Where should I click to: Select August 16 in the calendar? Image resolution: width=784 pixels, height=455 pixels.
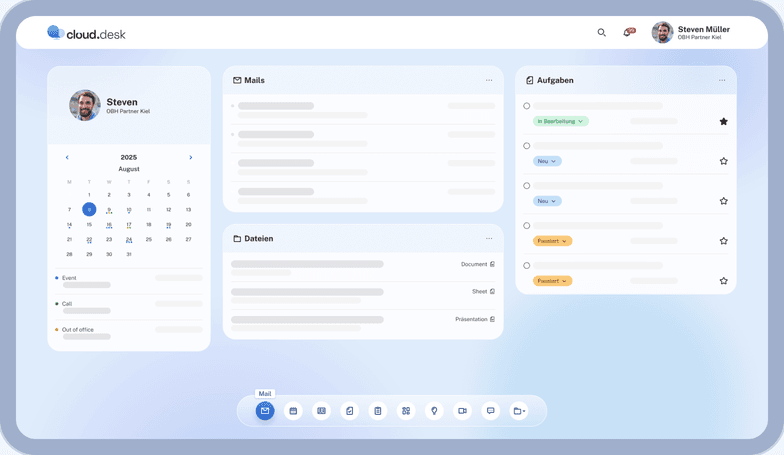(x=109, y=225)
